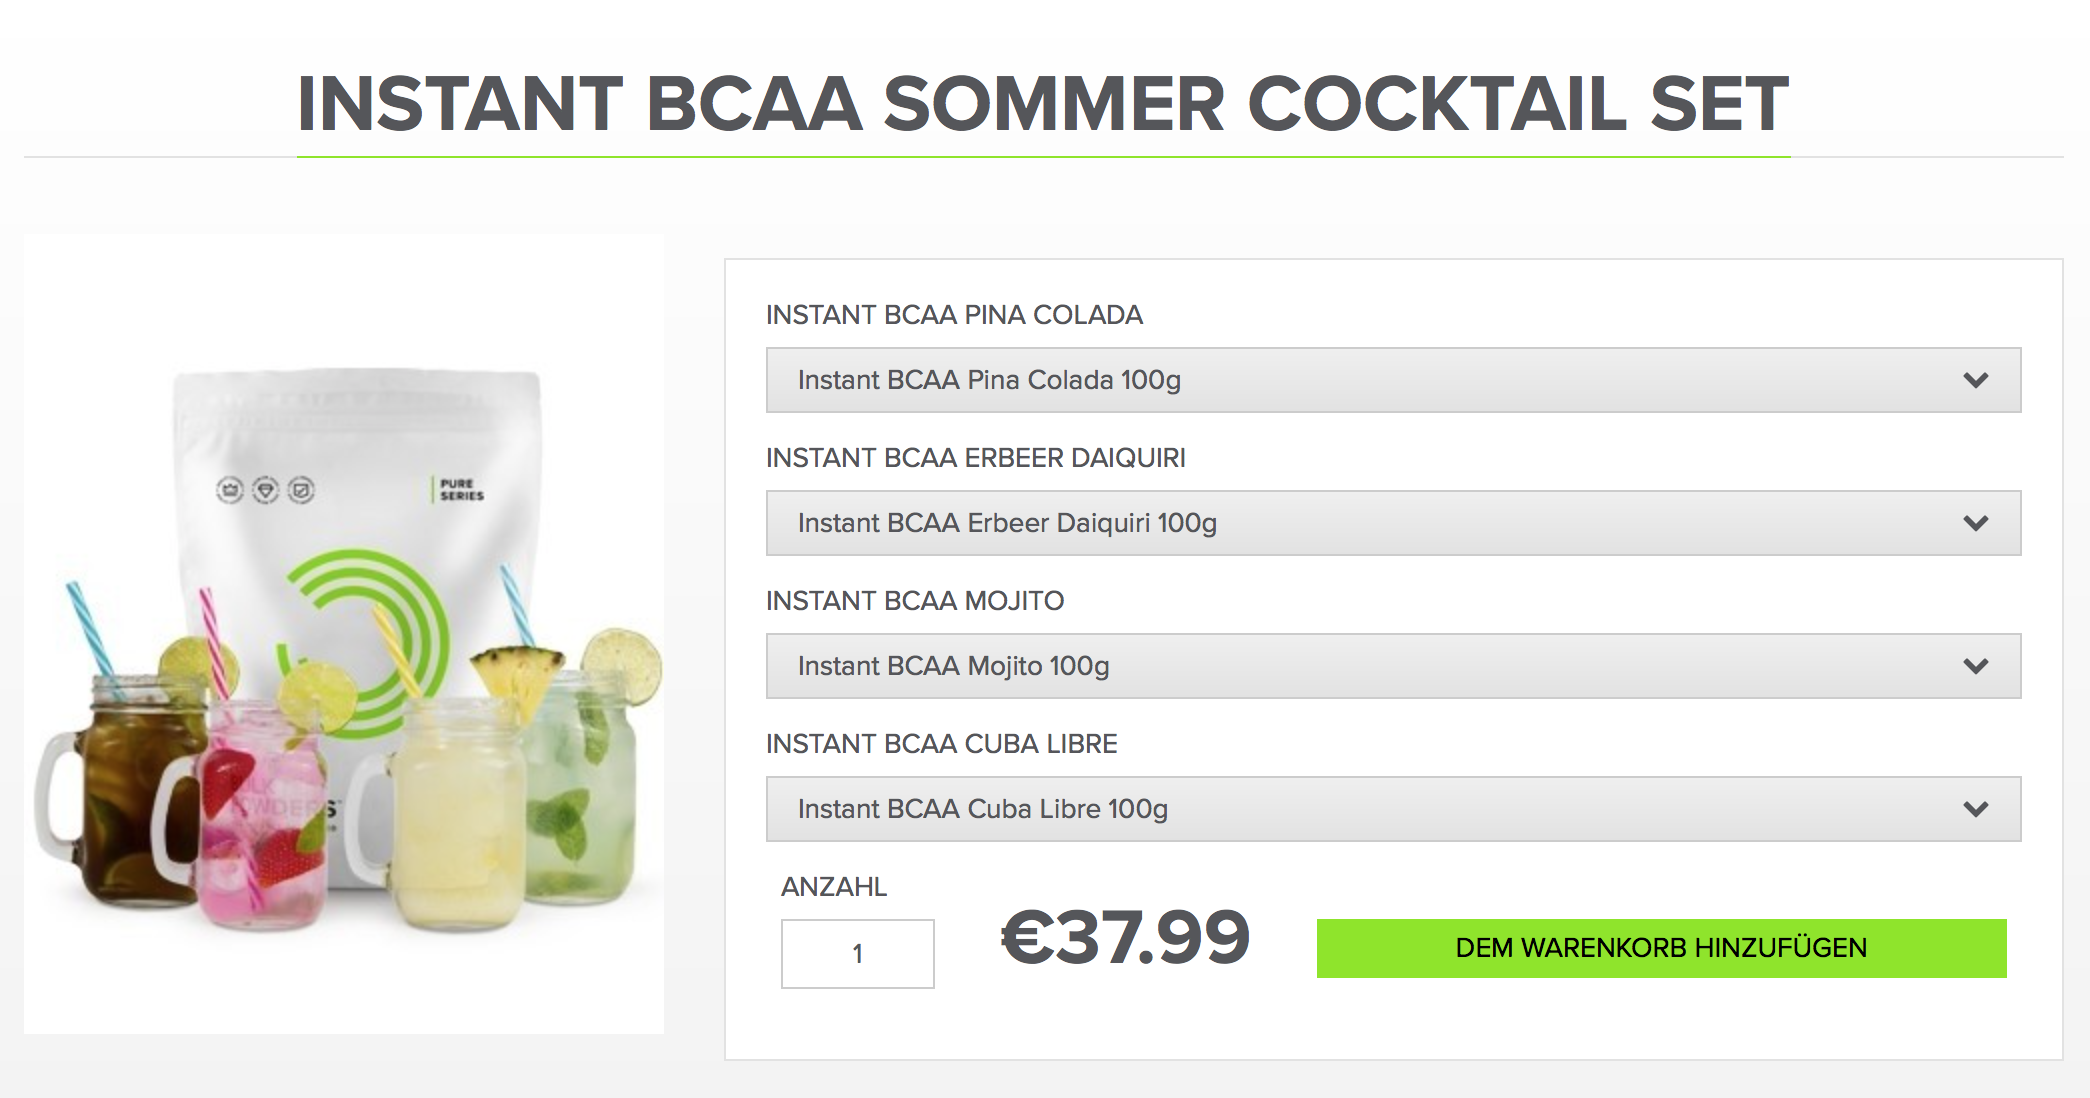This screenshot has height=1098, width=2090.
Task: Click the INSTANT BCAA CUBA LIBRE label
Action: coord(941,744)
